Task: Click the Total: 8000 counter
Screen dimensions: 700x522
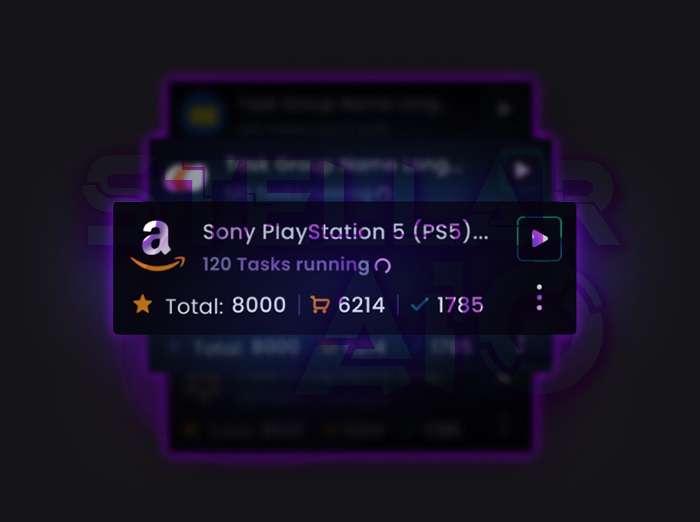Action: point(225,305)
